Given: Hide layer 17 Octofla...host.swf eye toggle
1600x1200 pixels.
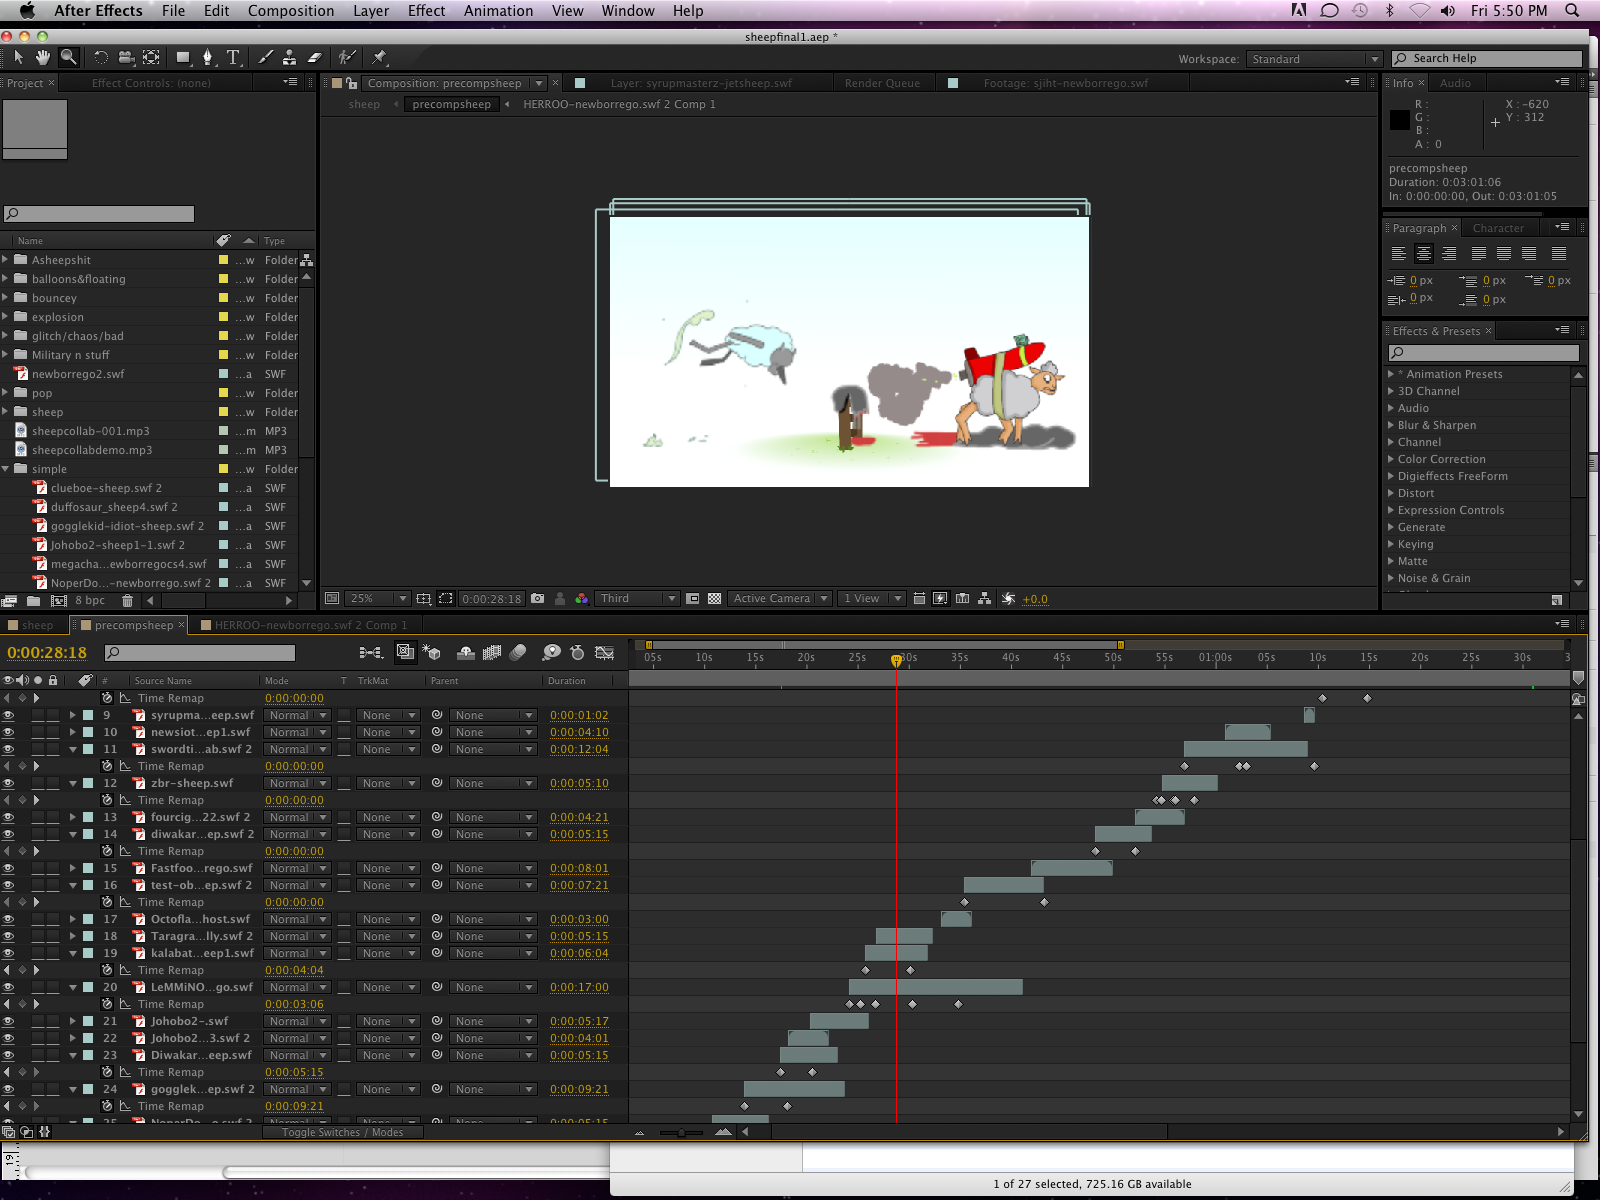Looking at the screenshot, I should (x=8, y=920).
